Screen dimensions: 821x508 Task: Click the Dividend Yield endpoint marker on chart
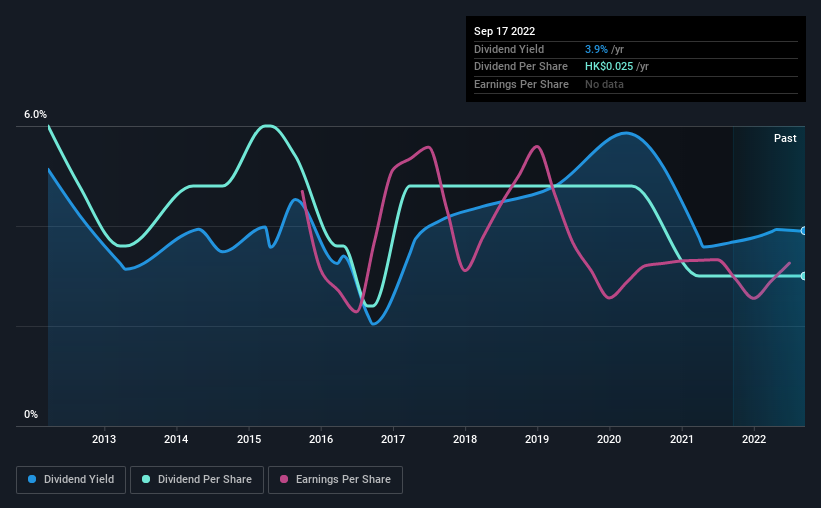coord(803,231)
